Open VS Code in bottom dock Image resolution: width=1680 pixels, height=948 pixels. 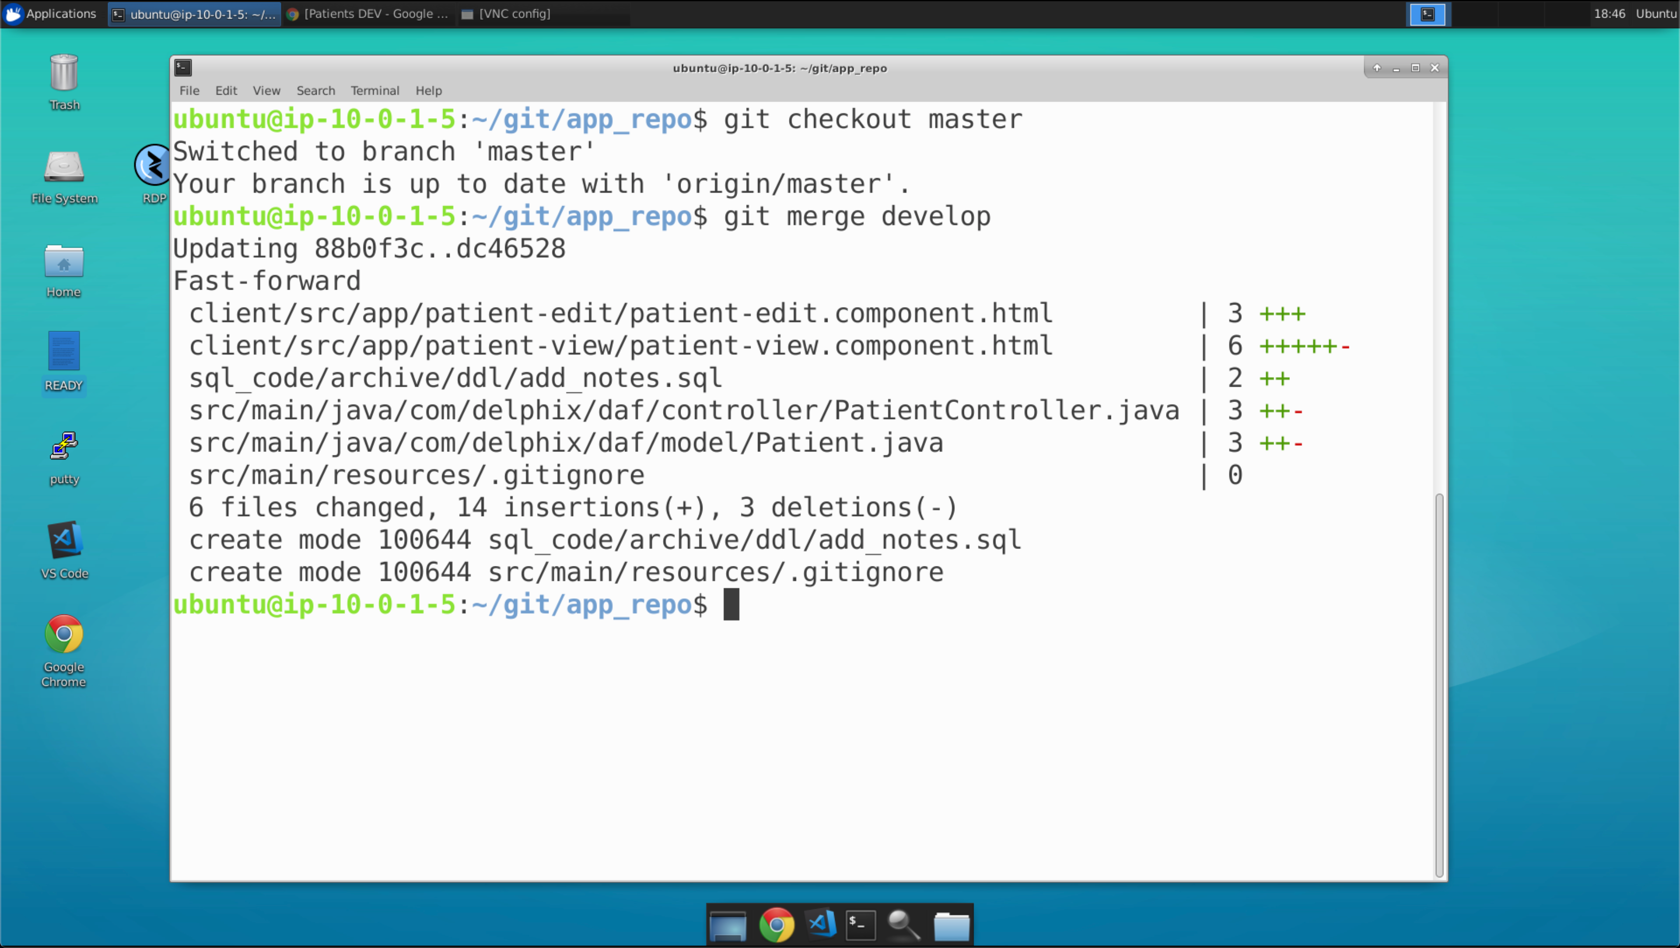tap(821, 924)
